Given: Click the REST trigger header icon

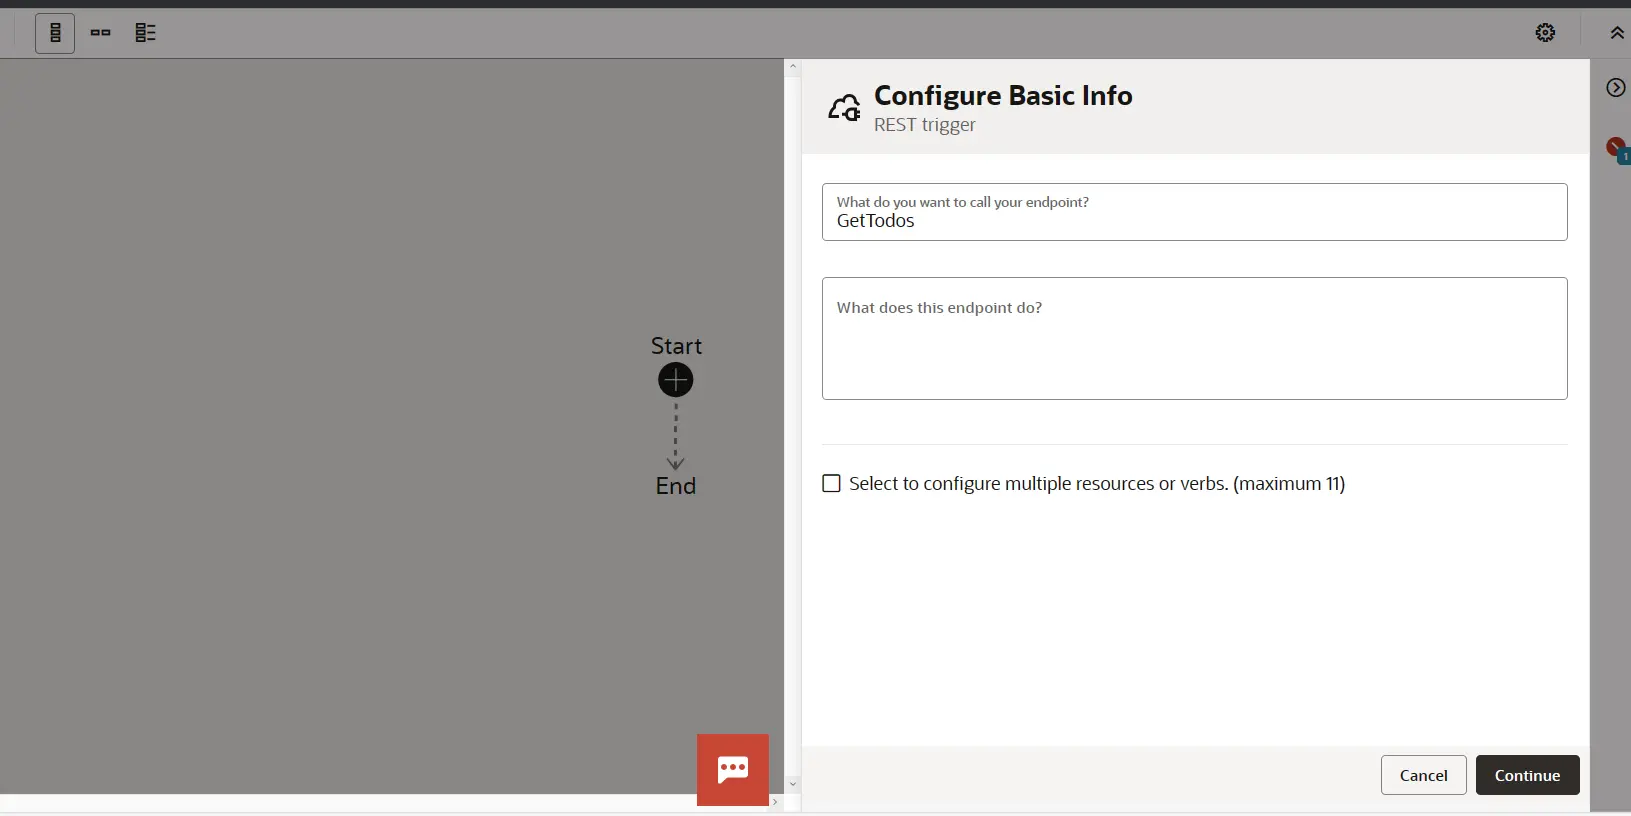Looking at the screenshot, I should [844, 108].
